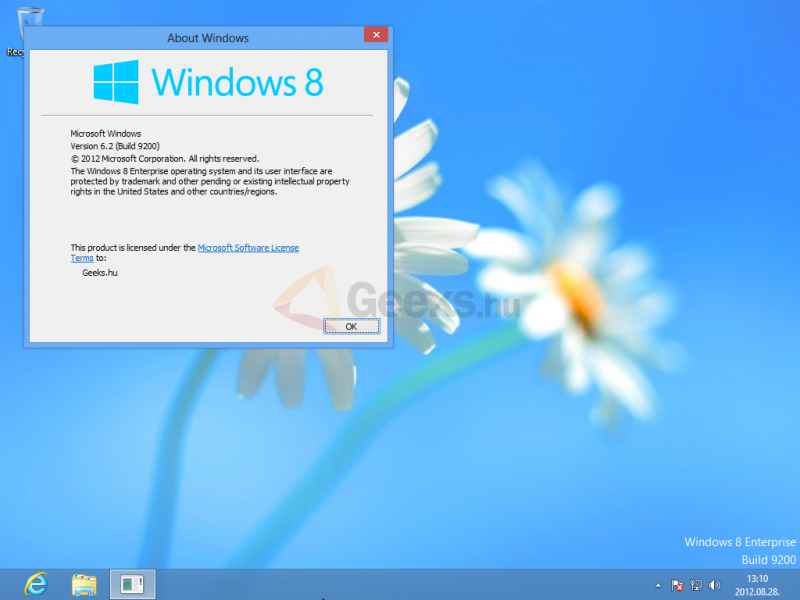
Task: Close the About Windows dialog
Action: [x=376, y=35]
